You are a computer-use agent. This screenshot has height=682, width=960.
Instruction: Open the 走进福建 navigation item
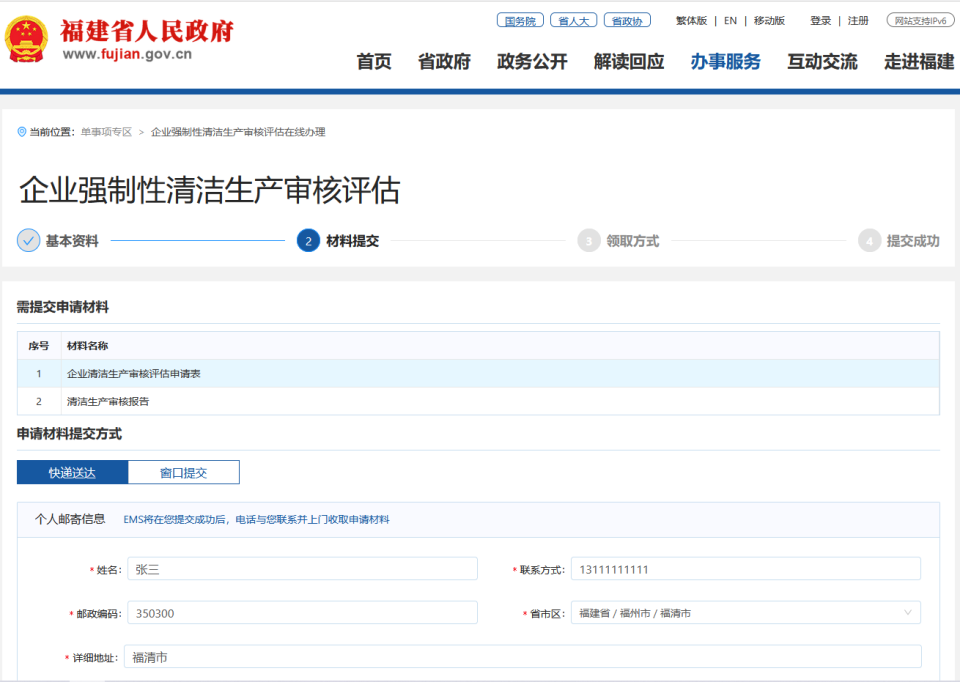[919, 62]
